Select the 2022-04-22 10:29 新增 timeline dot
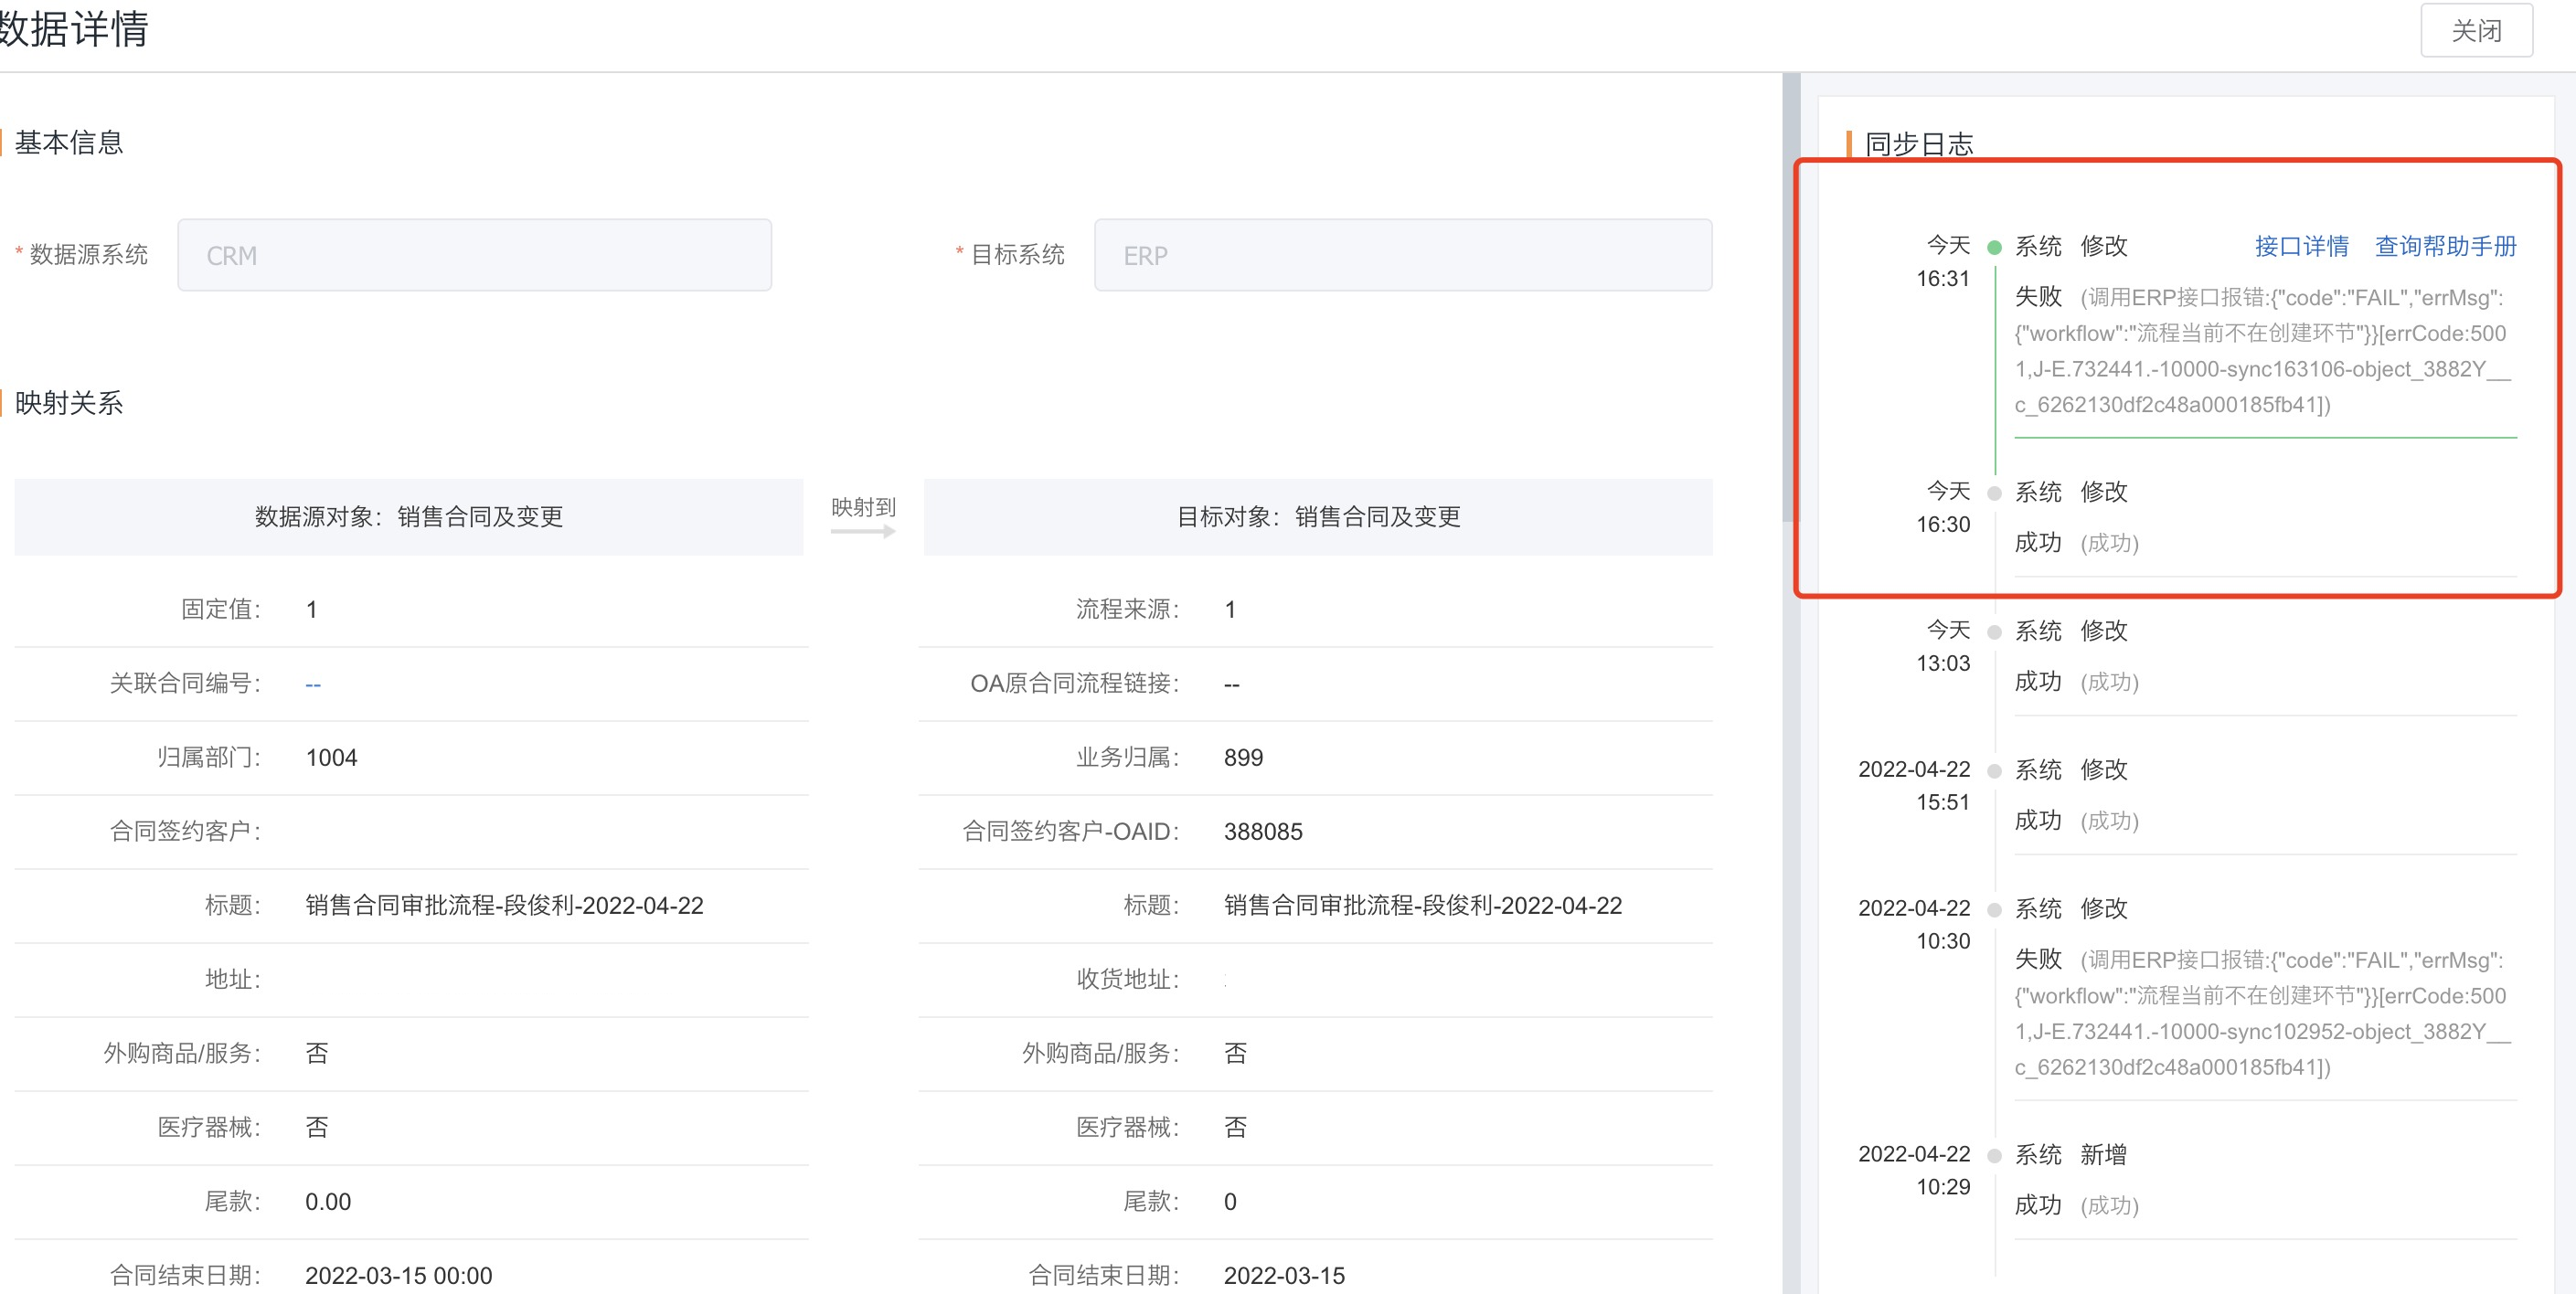This screenshot has height=1294, width=2576. coord(1994,1156)
